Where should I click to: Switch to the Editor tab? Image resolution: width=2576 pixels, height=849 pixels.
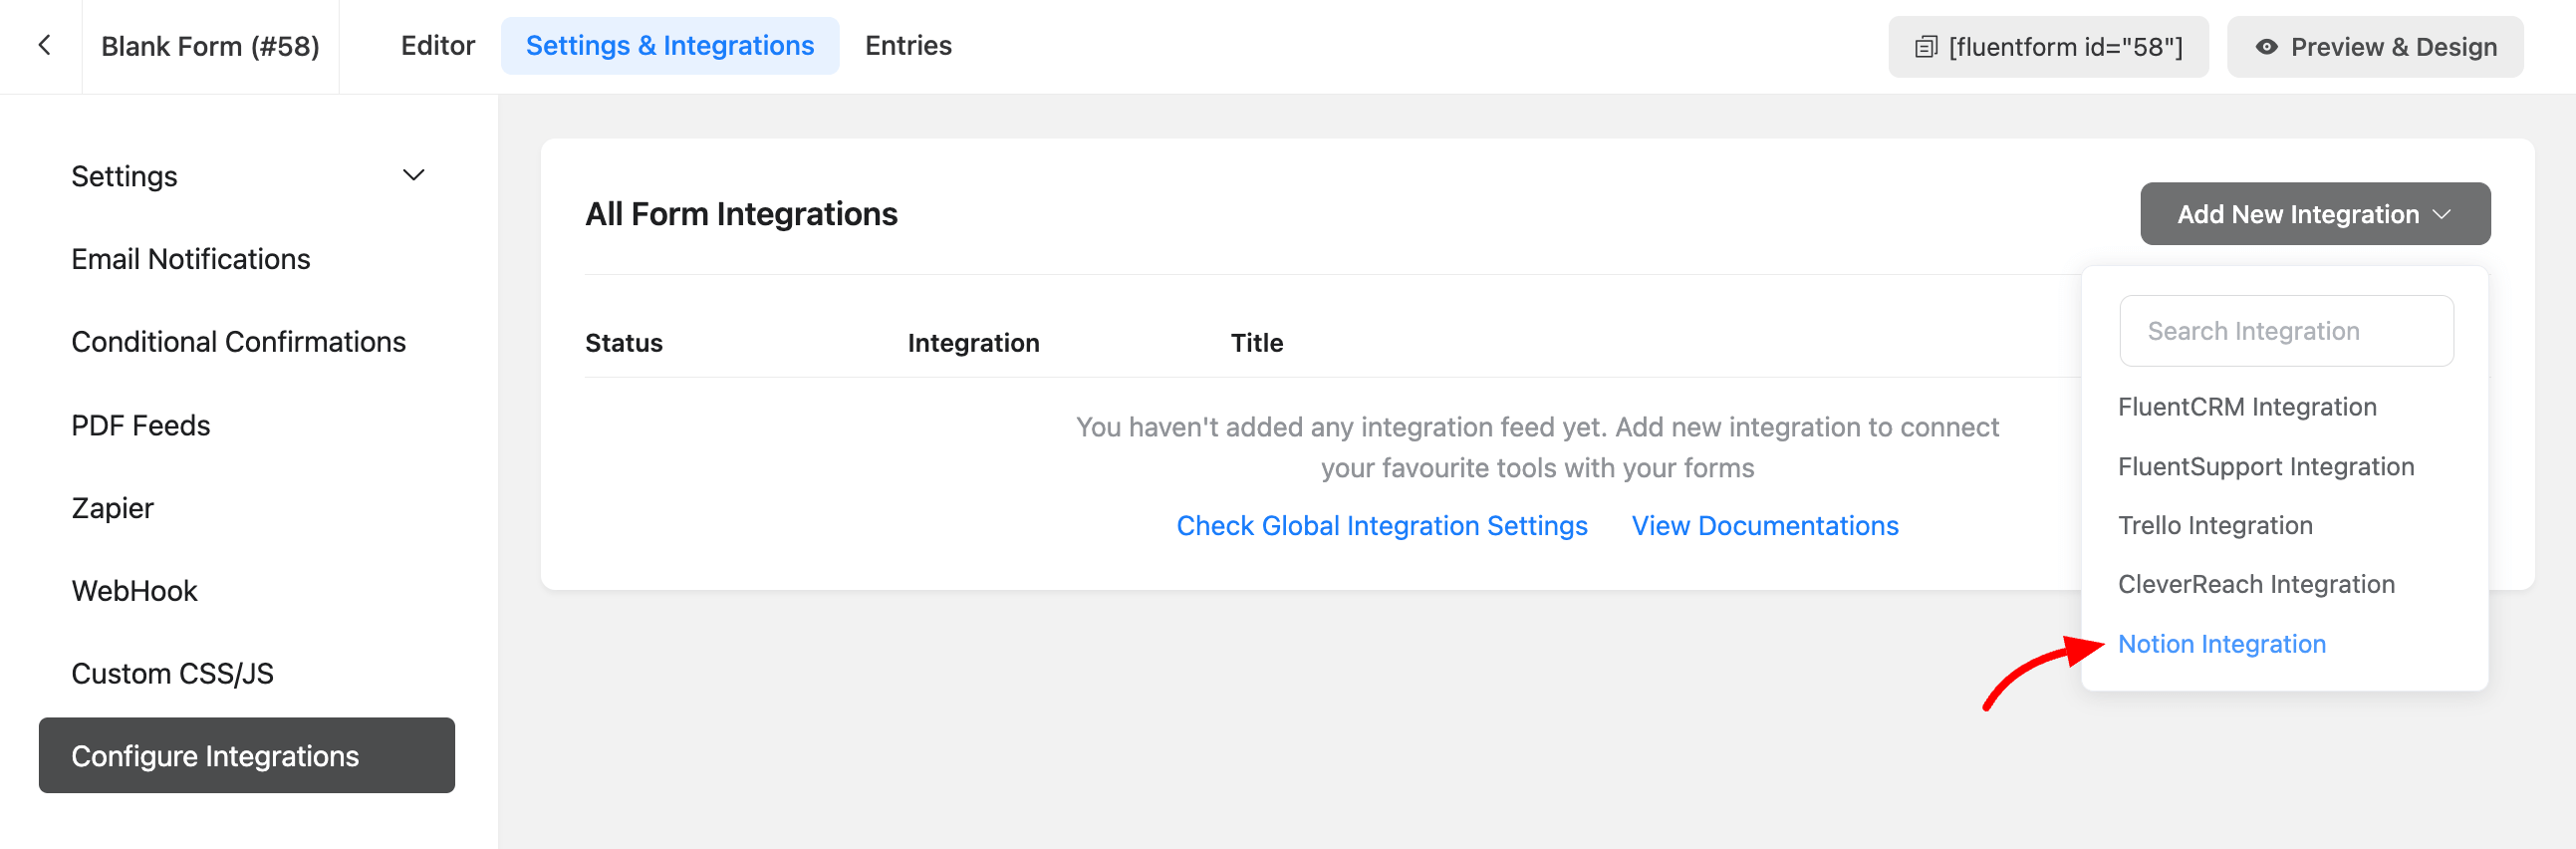click(x=437, y=46)
